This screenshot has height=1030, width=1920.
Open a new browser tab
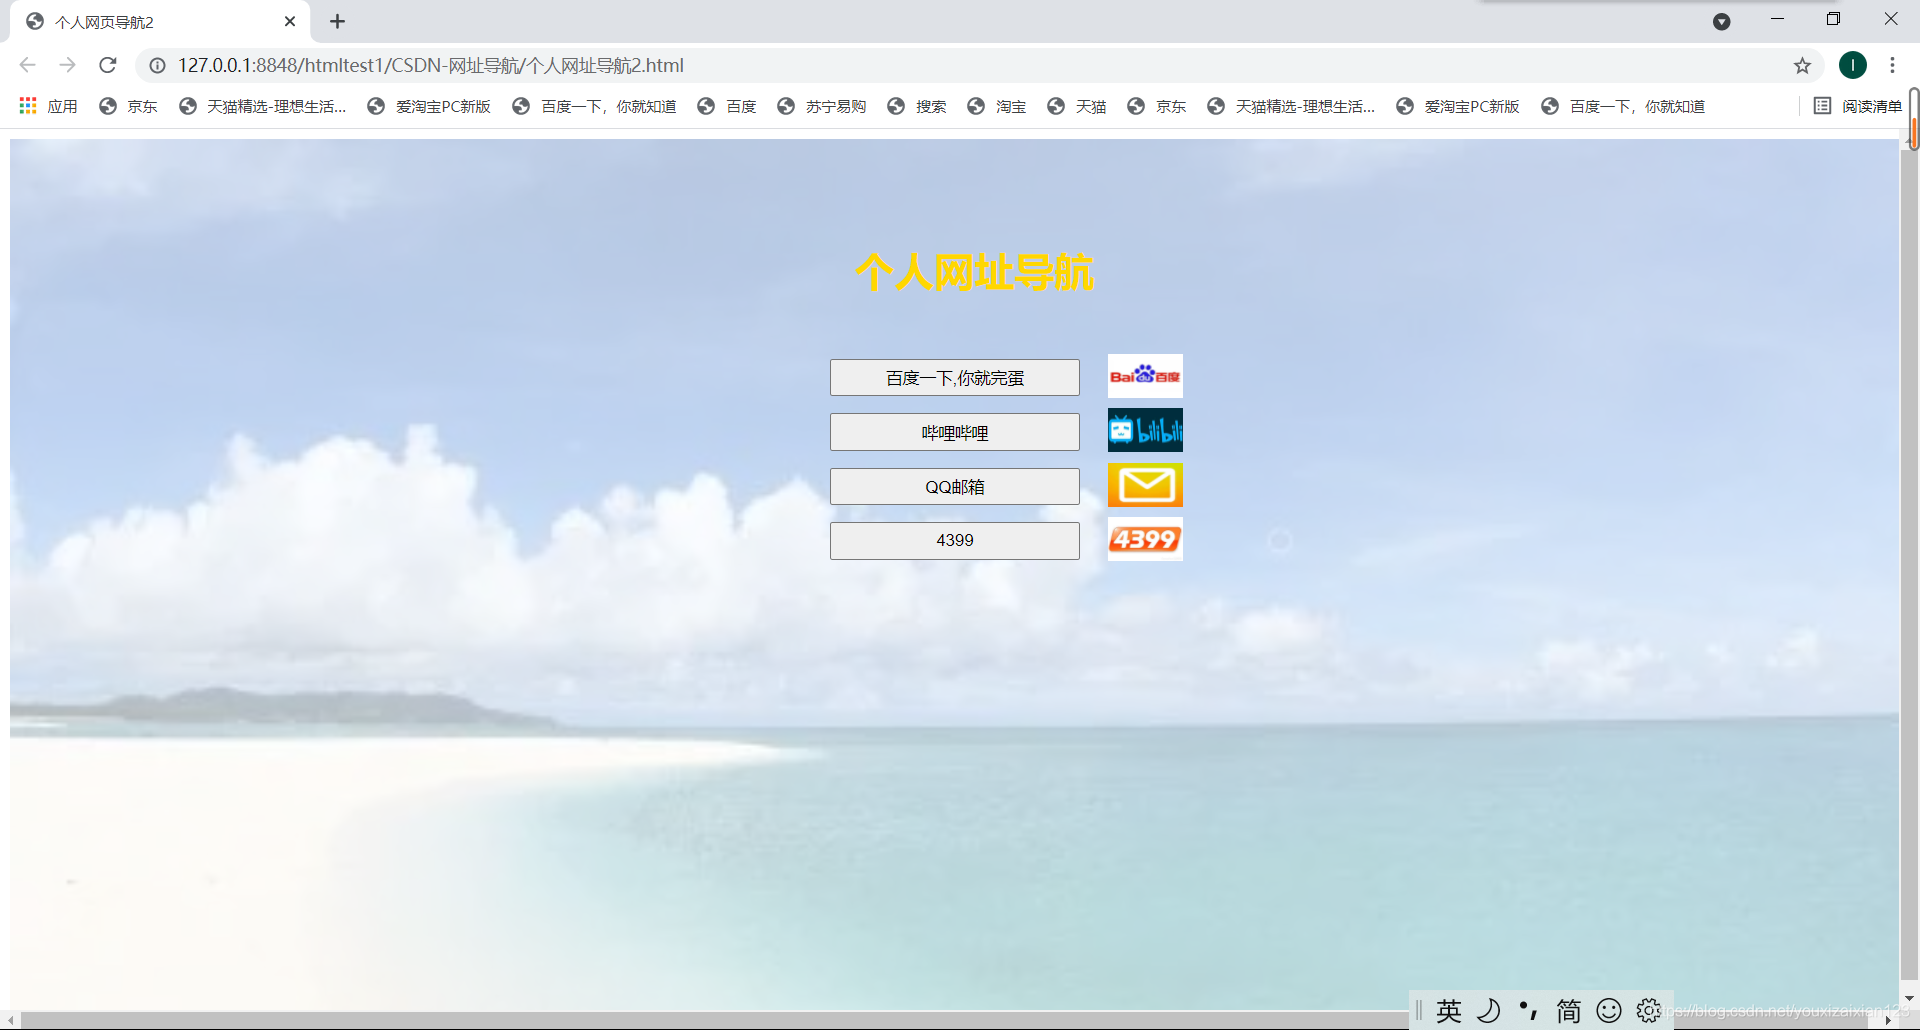337,21
